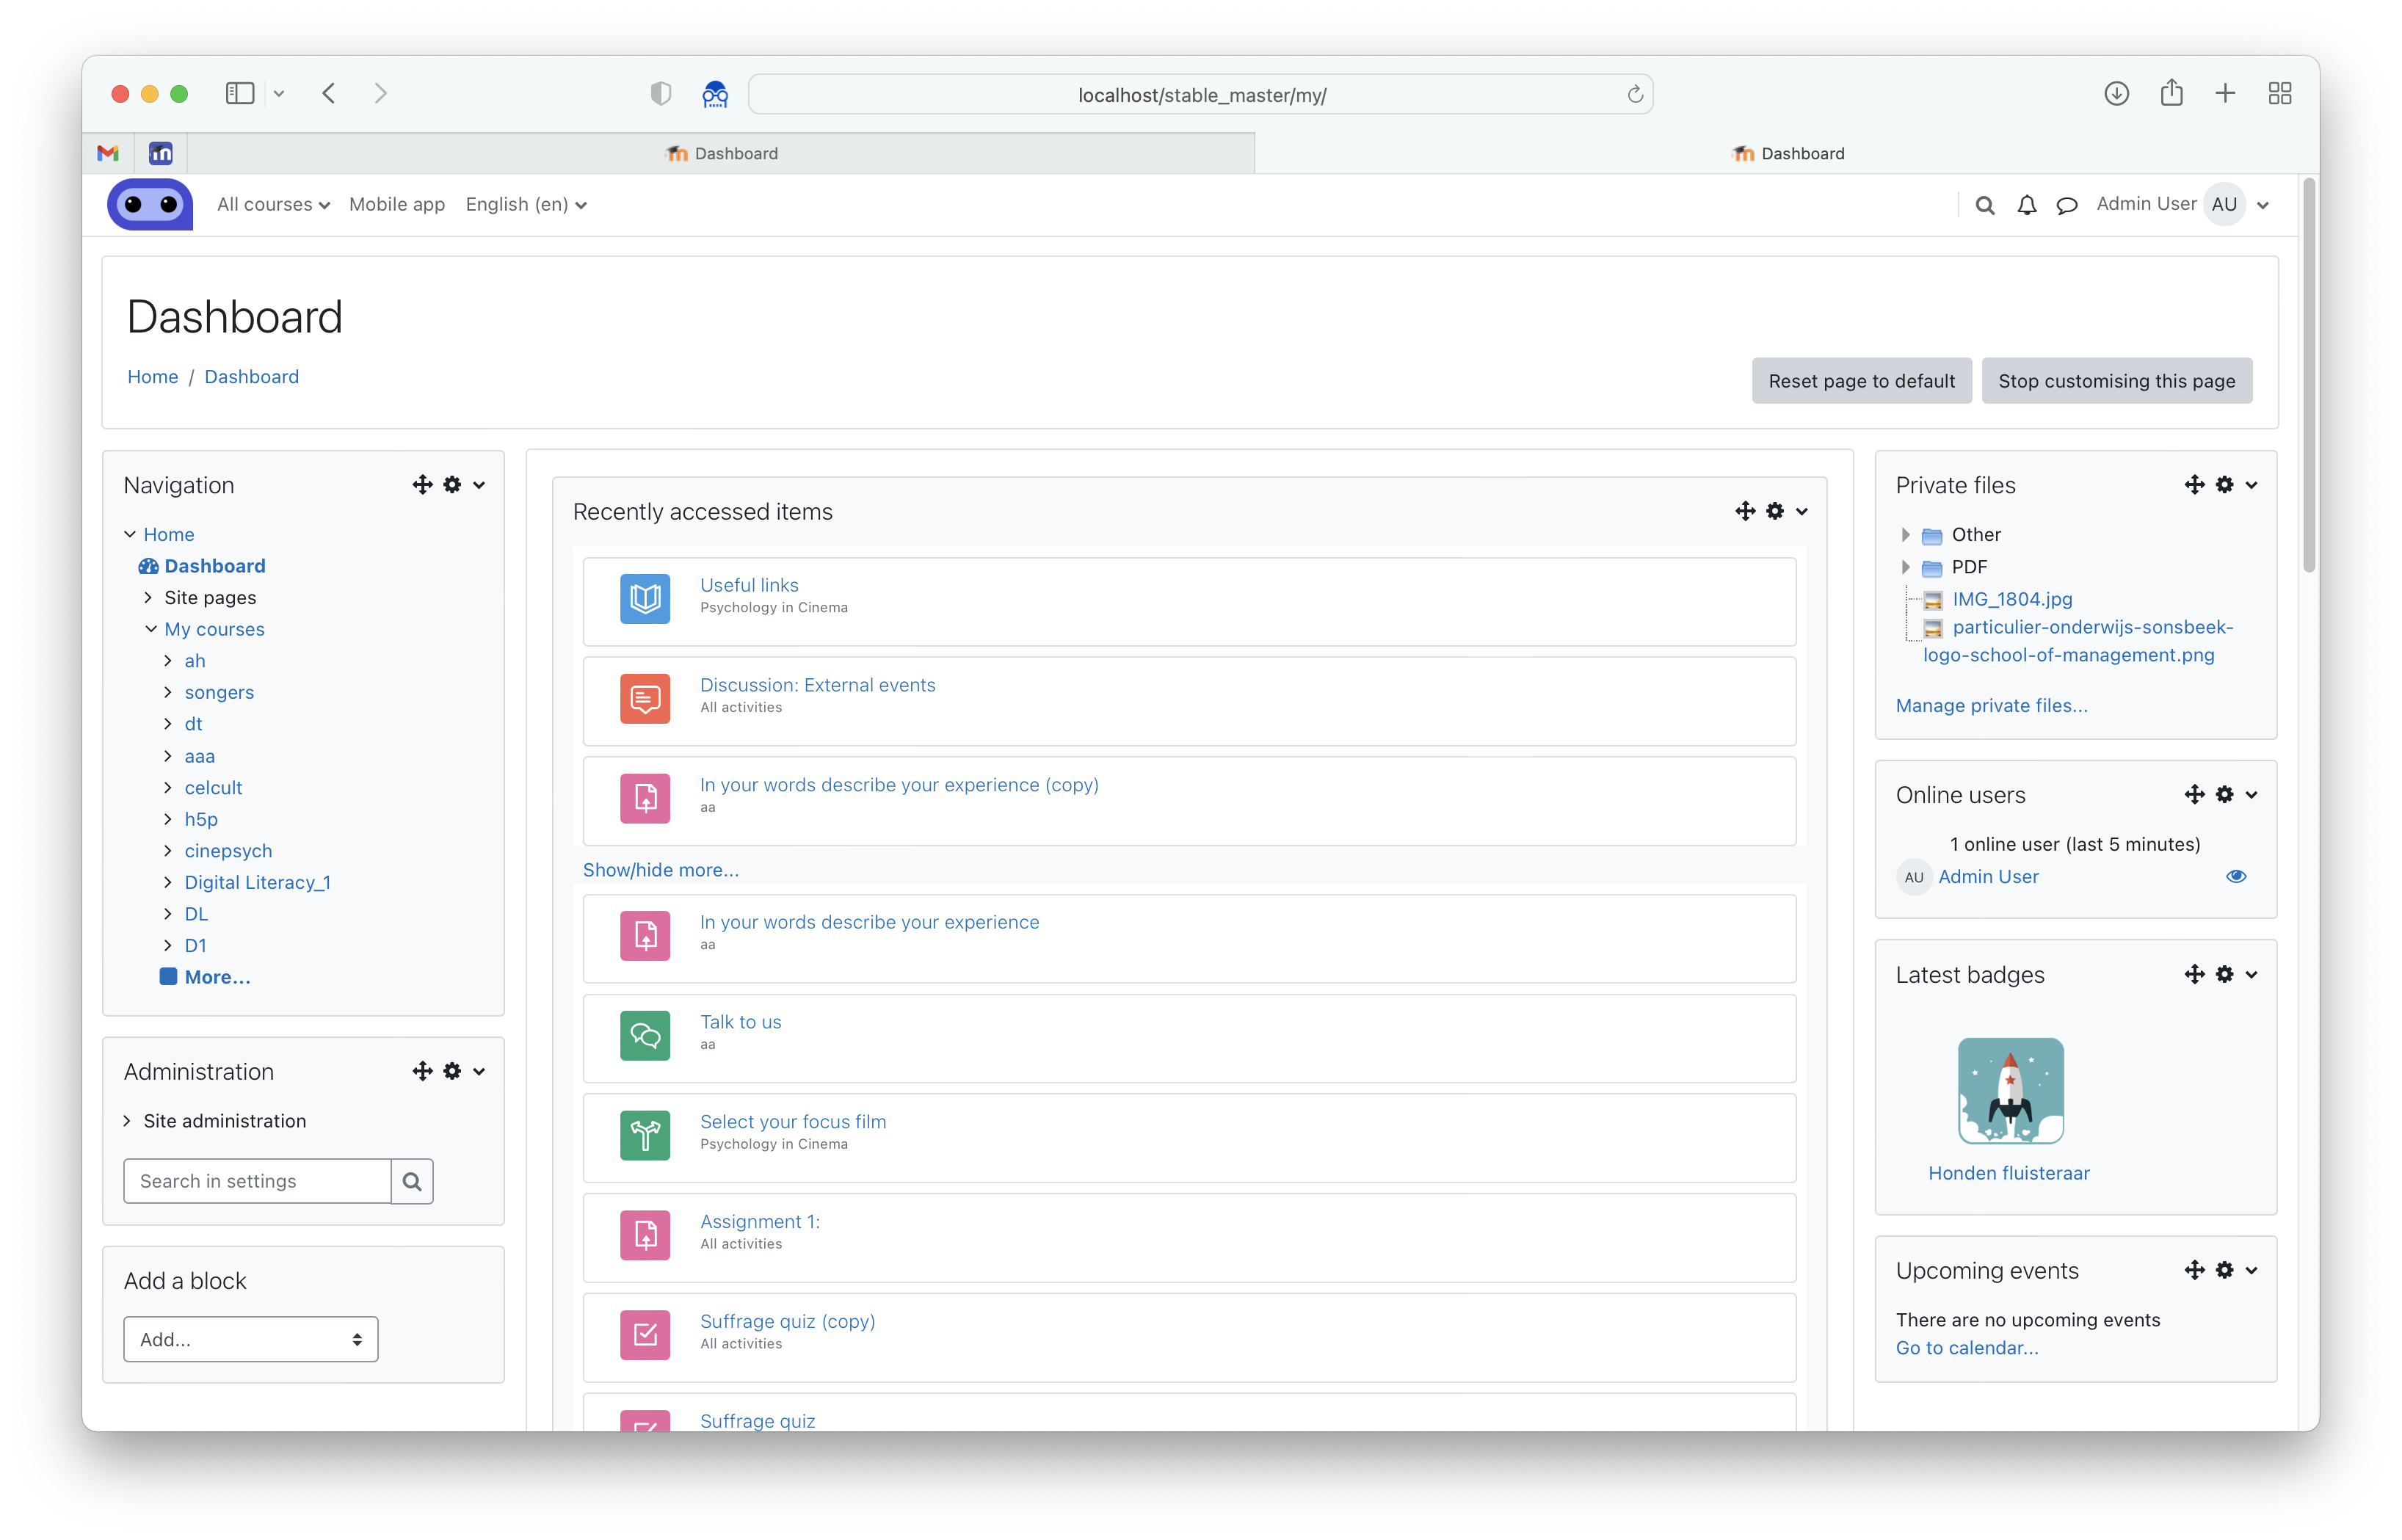Collapse the My courses node

click(150, 629)
